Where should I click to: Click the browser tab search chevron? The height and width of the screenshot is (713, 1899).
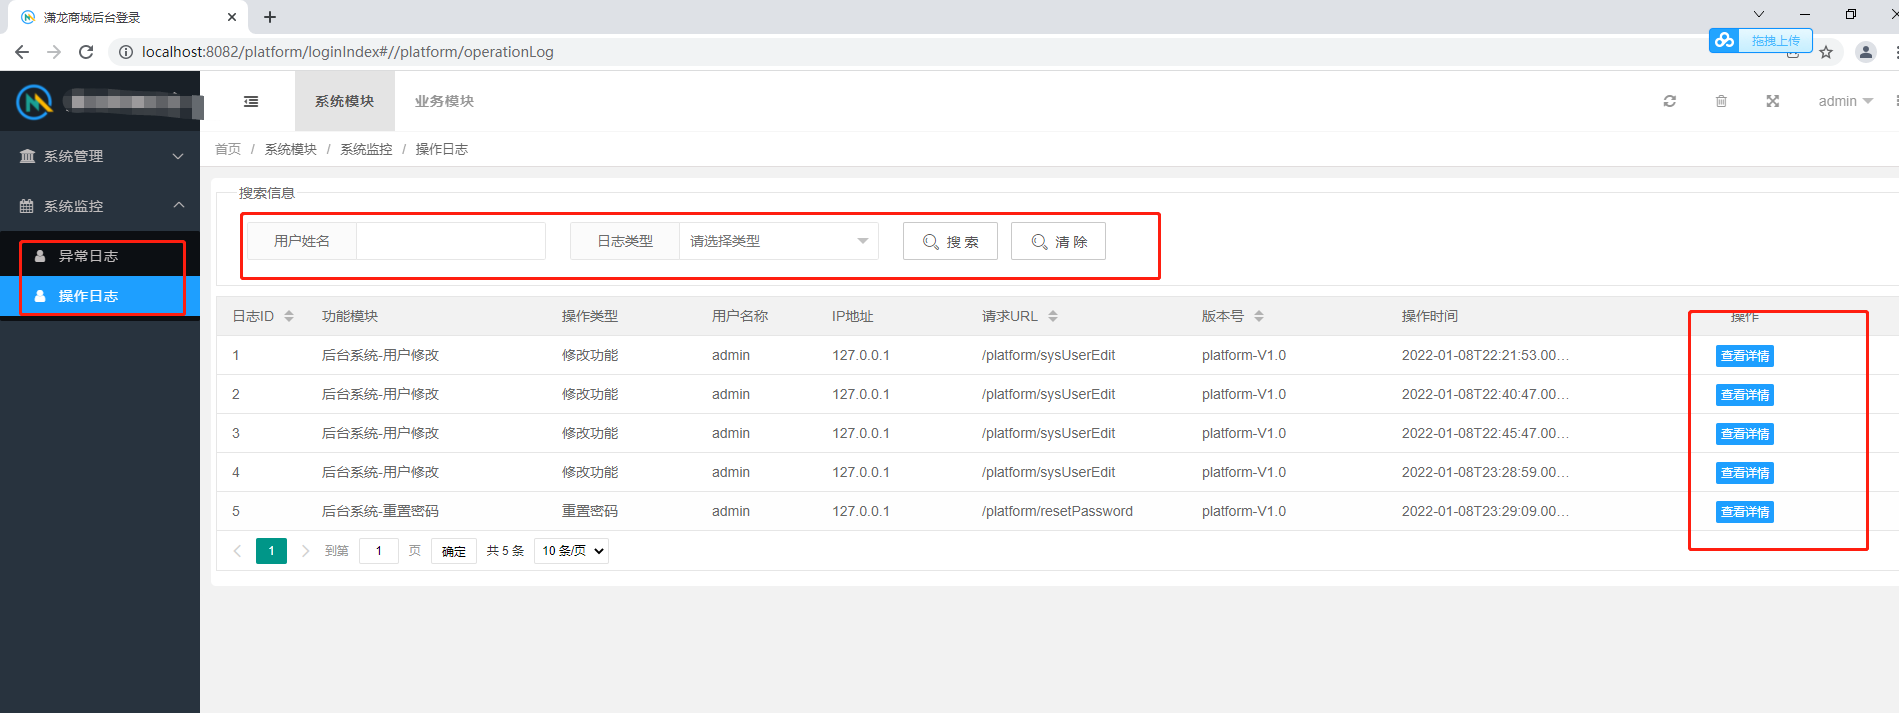[1759, 14]
